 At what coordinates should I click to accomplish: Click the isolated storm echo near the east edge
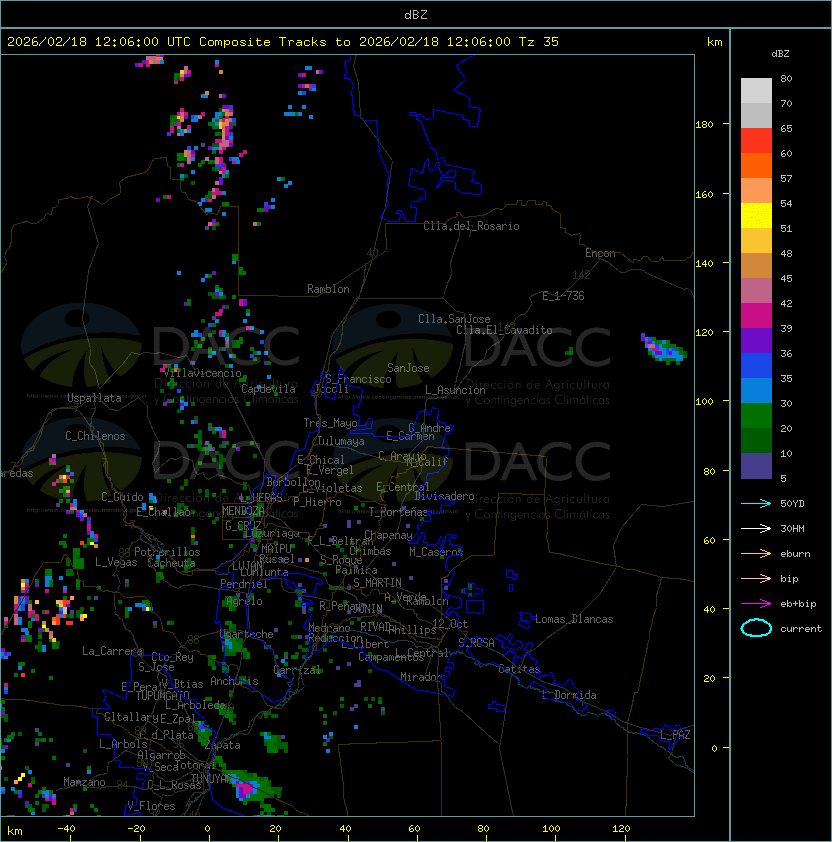click(x=664, y=348)
